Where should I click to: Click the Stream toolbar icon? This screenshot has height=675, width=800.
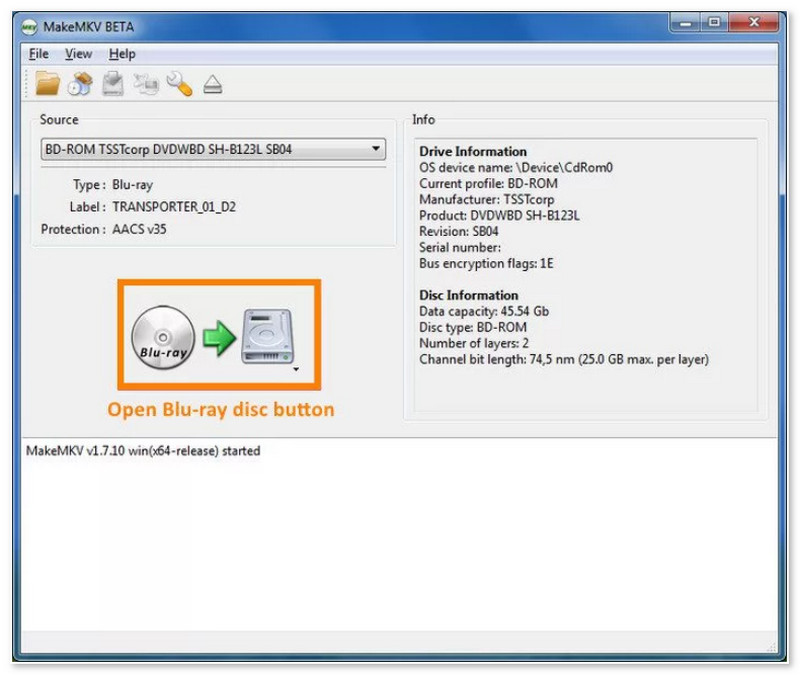pos(146,84)
